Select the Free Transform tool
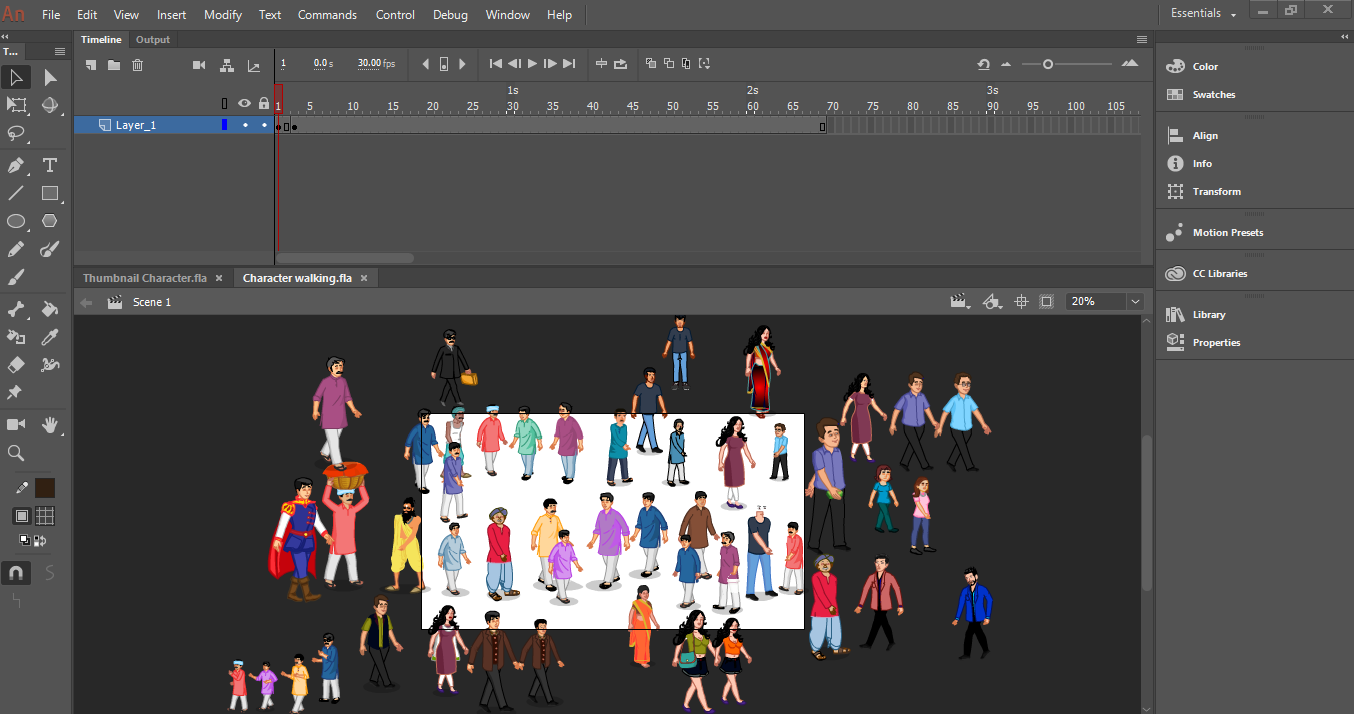1354x714 pixels. tap(16, 105)
